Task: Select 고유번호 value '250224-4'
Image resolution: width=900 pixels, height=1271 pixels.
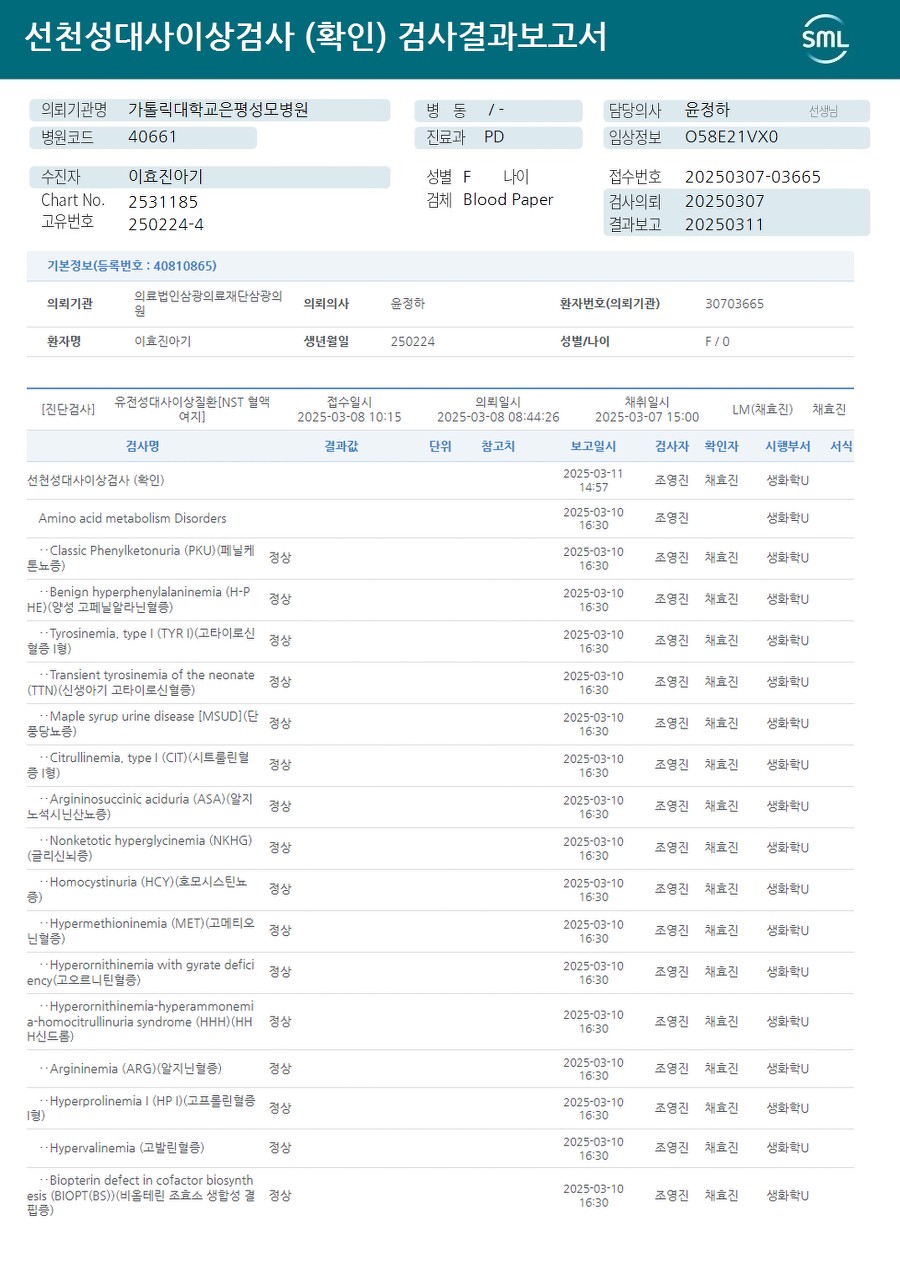Action: (x=166, y=224)
